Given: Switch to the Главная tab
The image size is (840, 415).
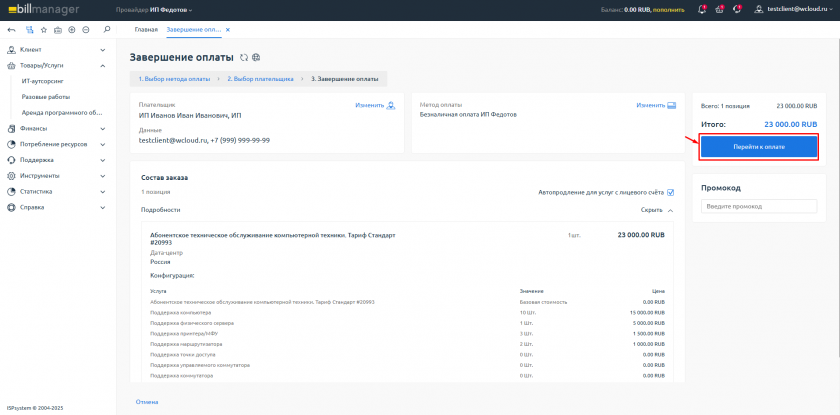Looking at the screenshot, I should click(x=146, y=29).
